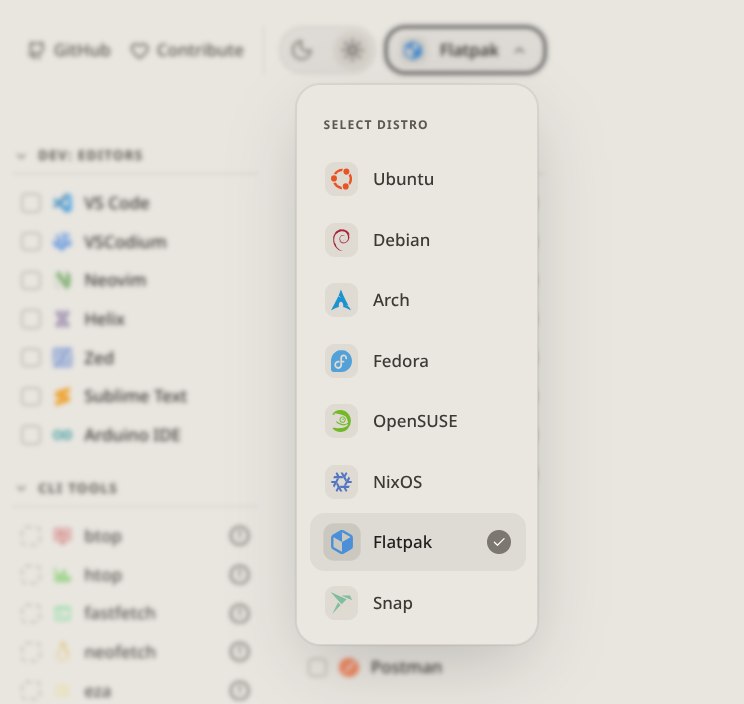
Task: Click the NixOS snowflake icon
Action: pyautogui.click(x=341, y=482)
